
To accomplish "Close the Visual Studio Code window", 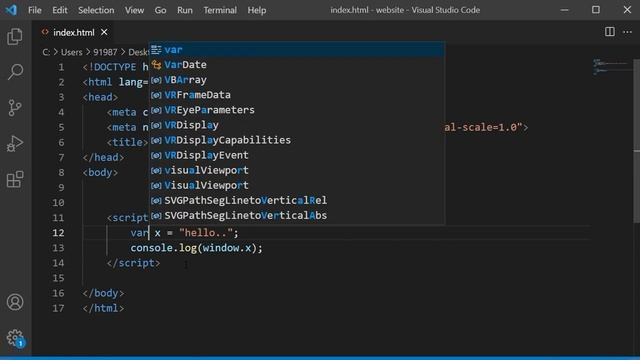I will (627, 10).
